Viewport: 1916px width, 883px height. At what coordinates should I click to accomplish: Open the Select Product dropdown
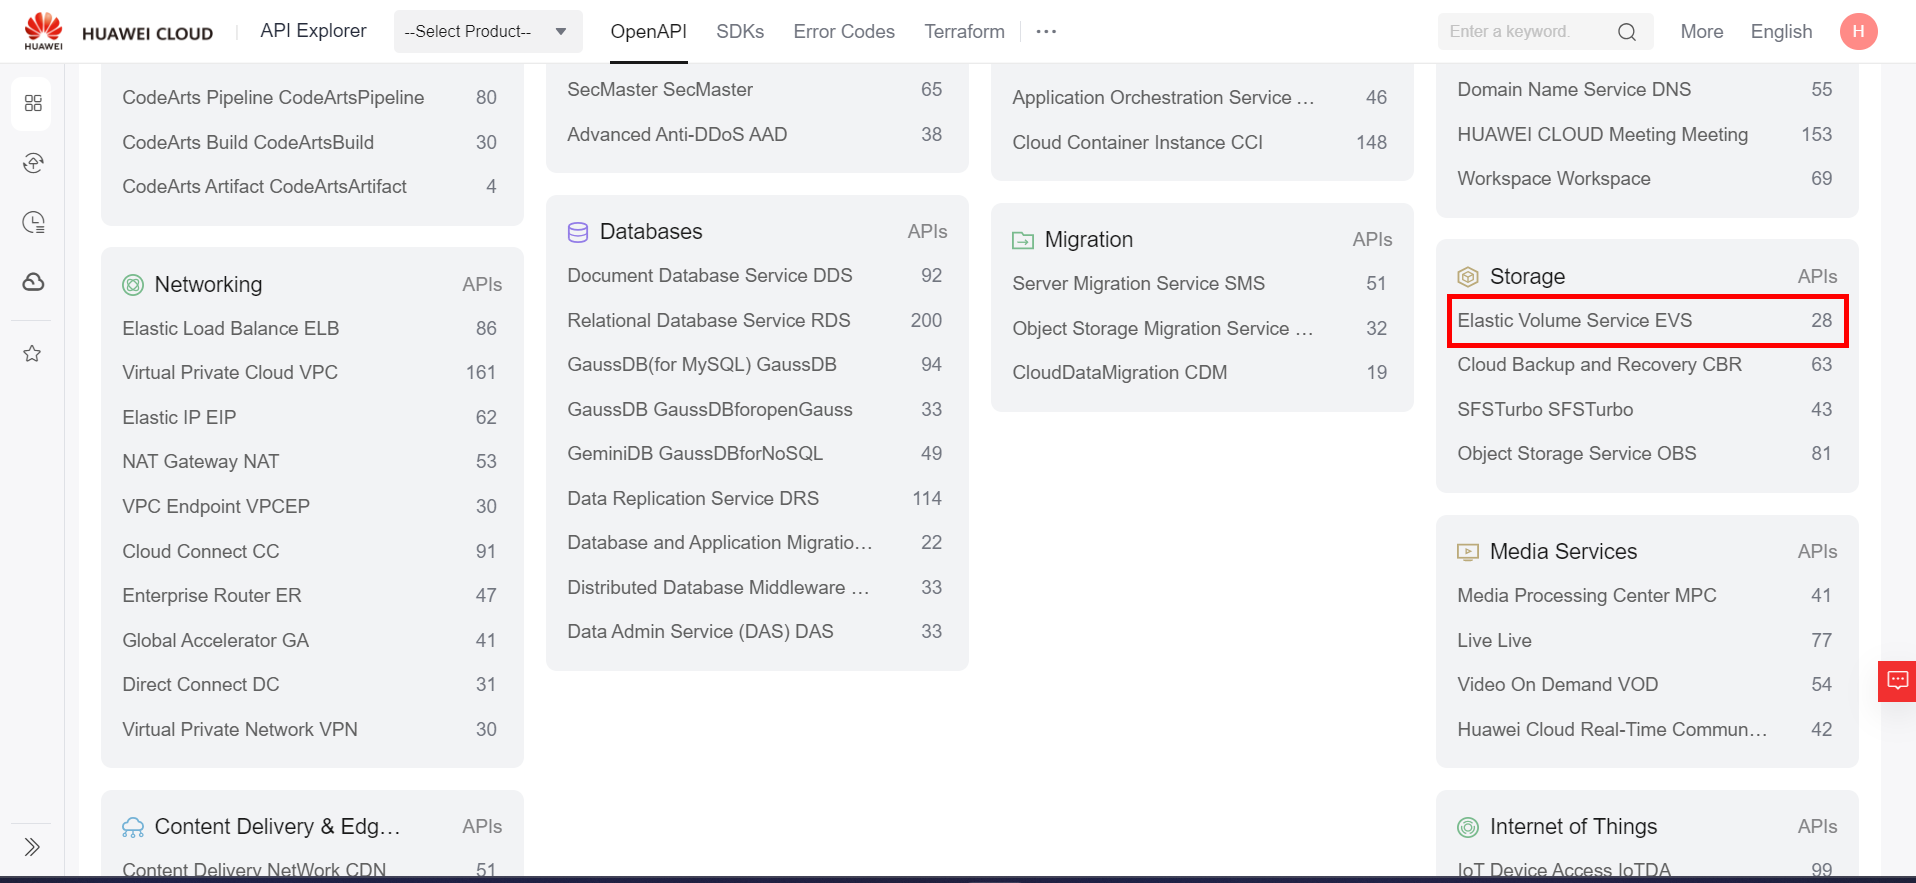pyautogui.click(x=485, y=32)
